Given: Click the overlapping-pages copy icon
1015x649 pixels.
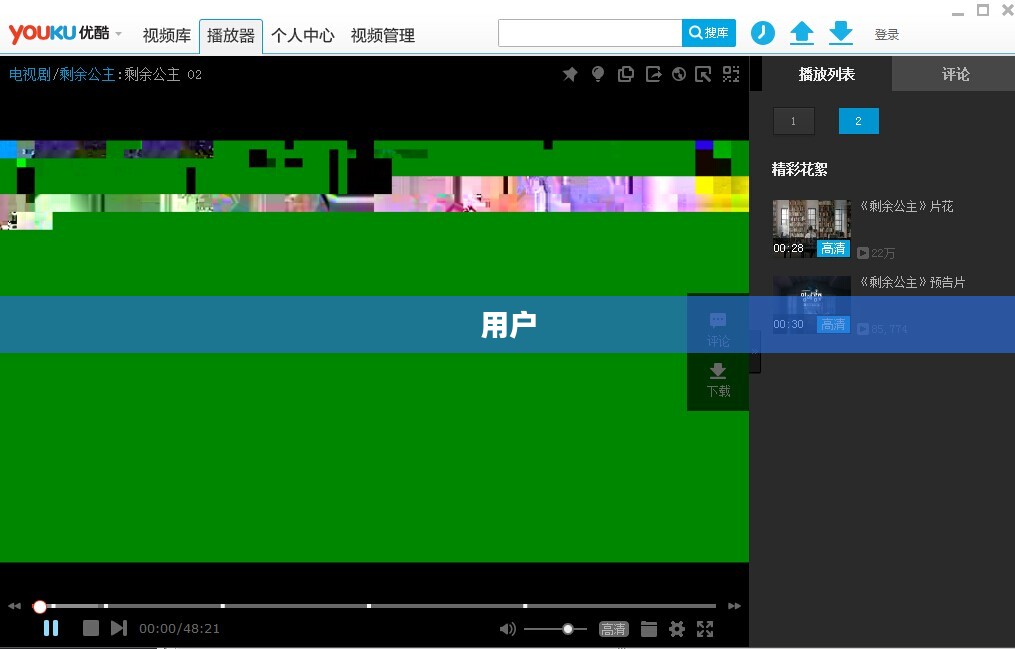Looking at the screenshot, I should tap(625, 74).
